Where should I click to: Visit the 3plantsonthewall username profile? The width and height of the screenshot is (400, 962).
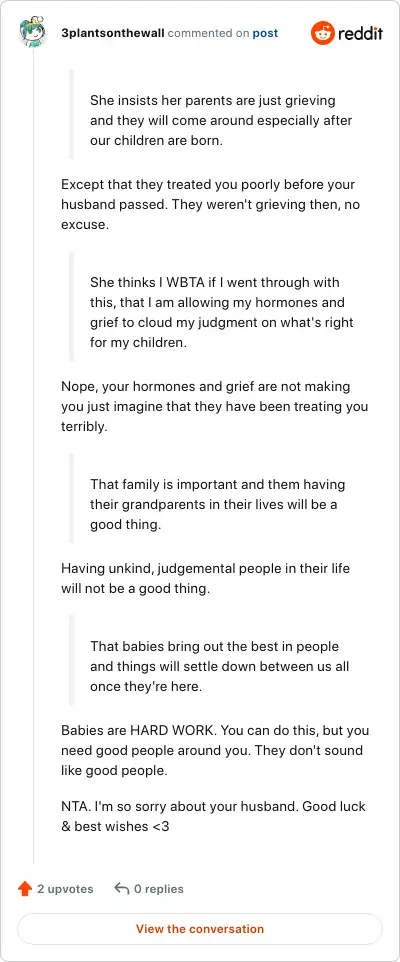tap(113, 33)
